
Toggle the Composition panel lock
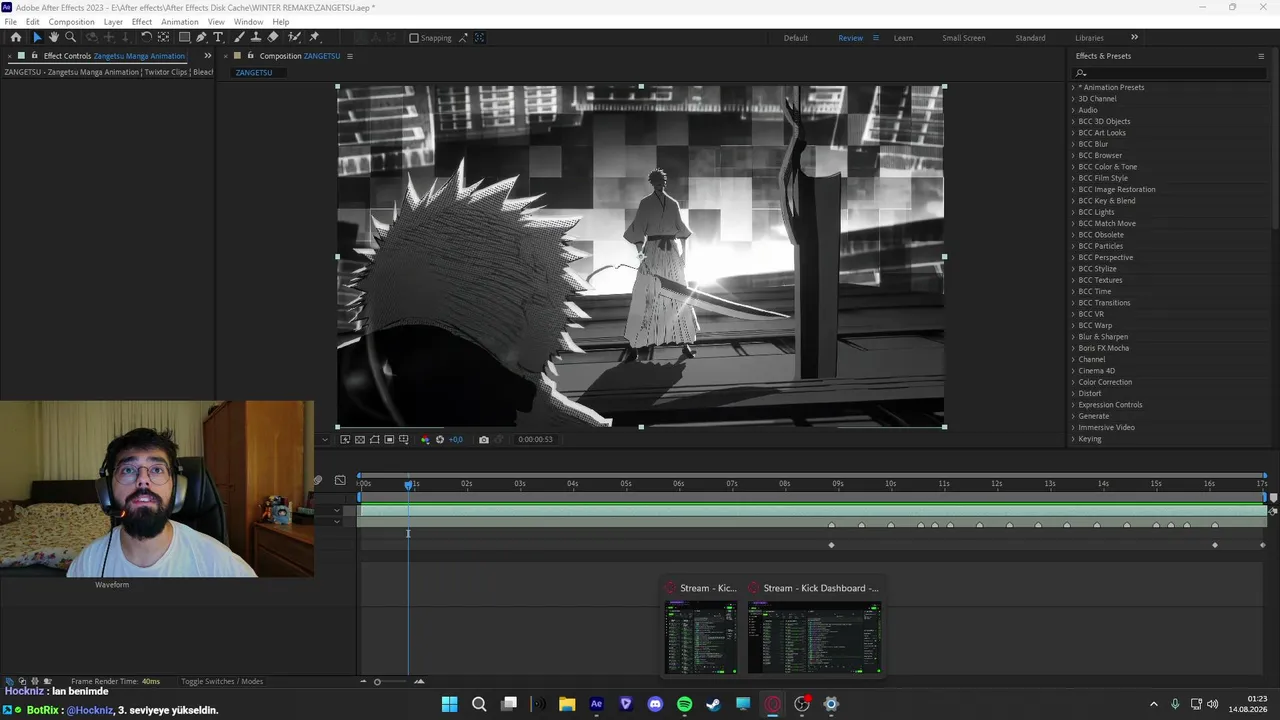pyautogui.click(x=251, y=56)
